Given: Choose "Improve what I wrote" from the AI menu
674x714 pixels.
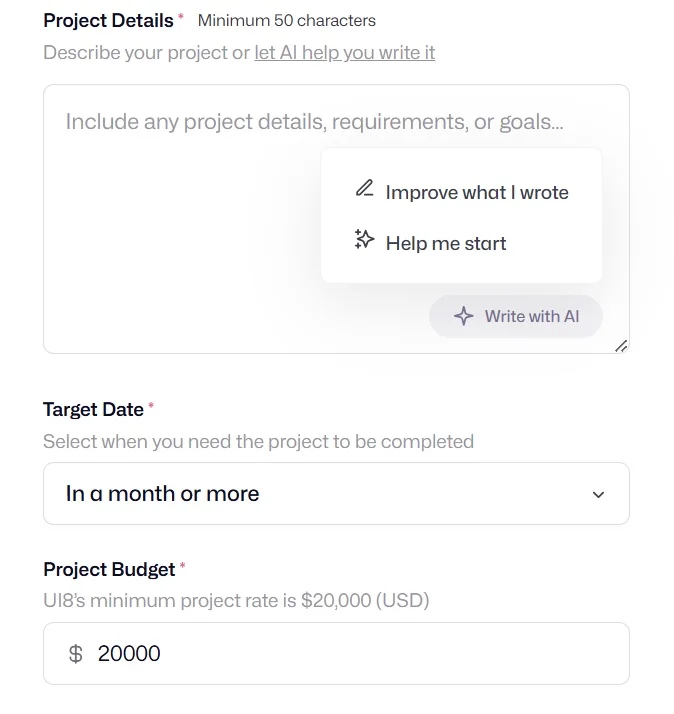Looking at the screenshot, I should pyautogui.click(x=476, y=193).
